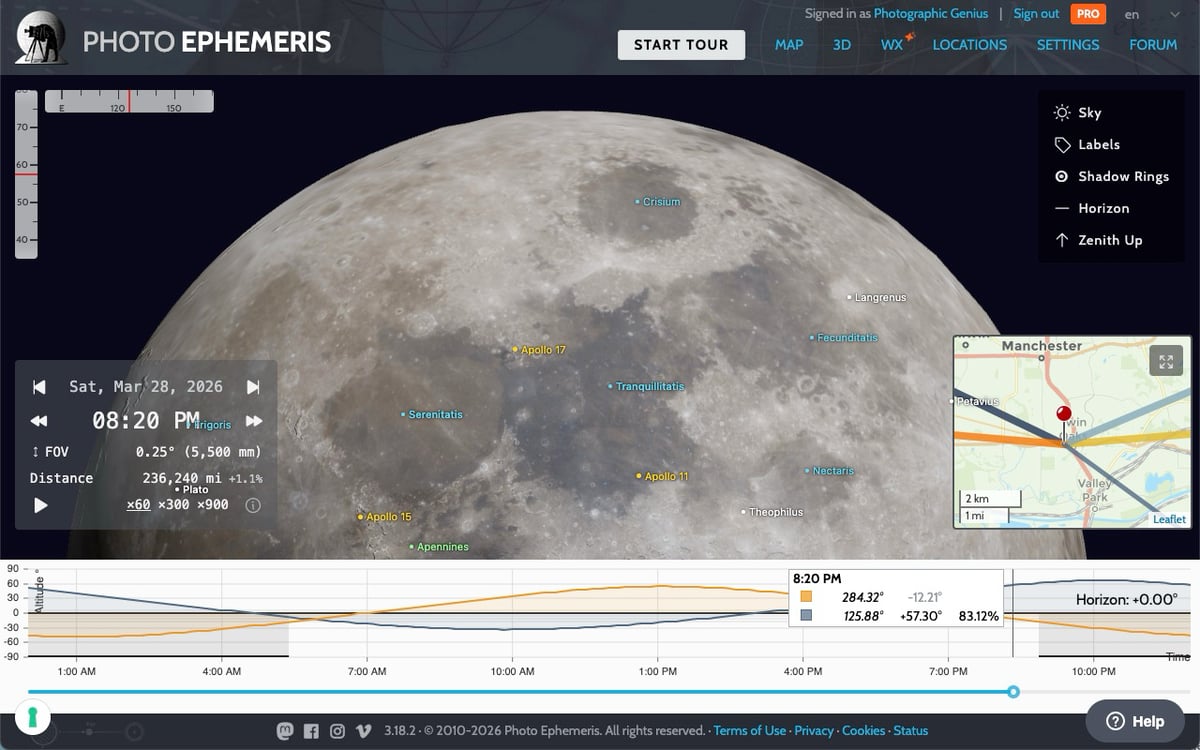Jump to the next day arrow

[253, 387]
